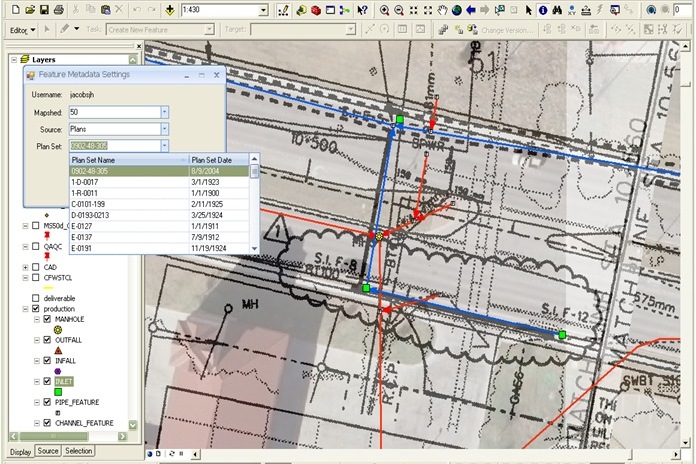Open the map scale 1:430 dropdown
This screenshot has height=464, width=696.
pos(264,10)
